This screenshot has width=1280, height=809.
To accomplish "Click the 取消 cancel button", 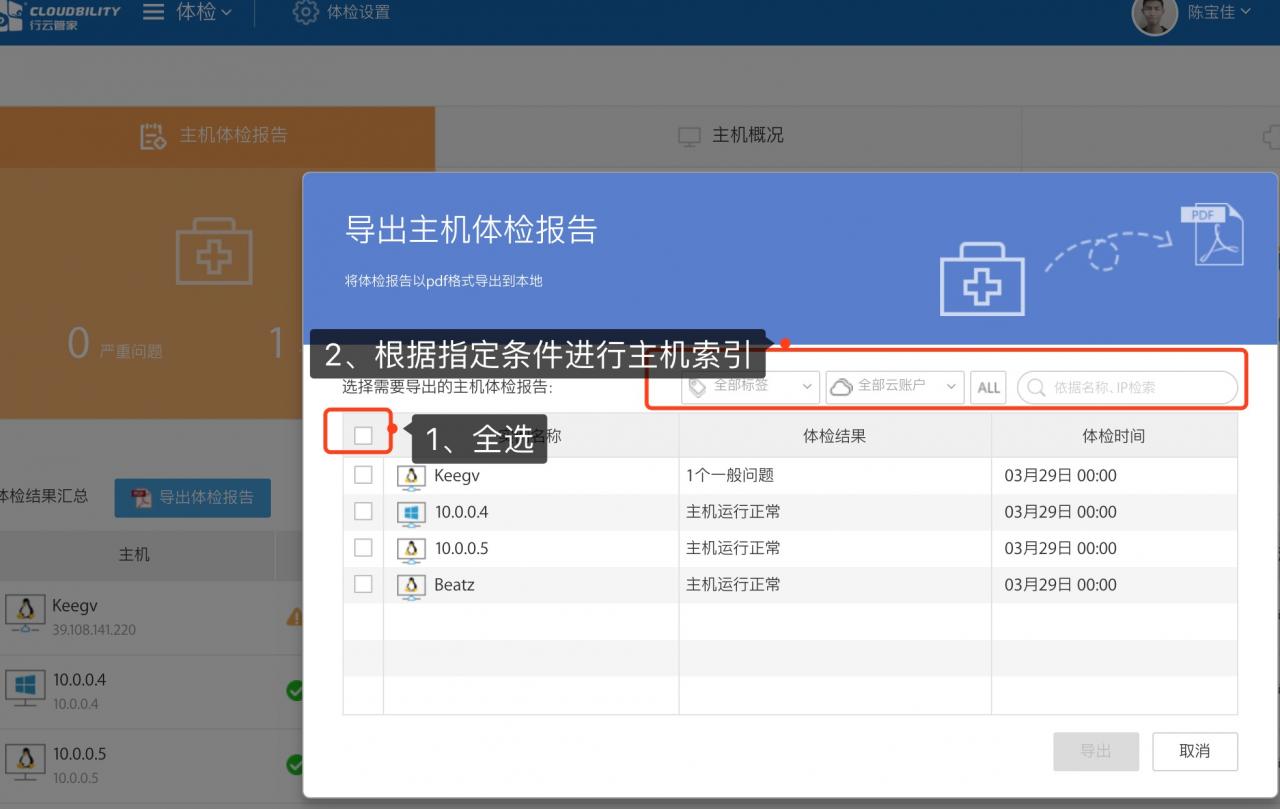I will 1194,751.
